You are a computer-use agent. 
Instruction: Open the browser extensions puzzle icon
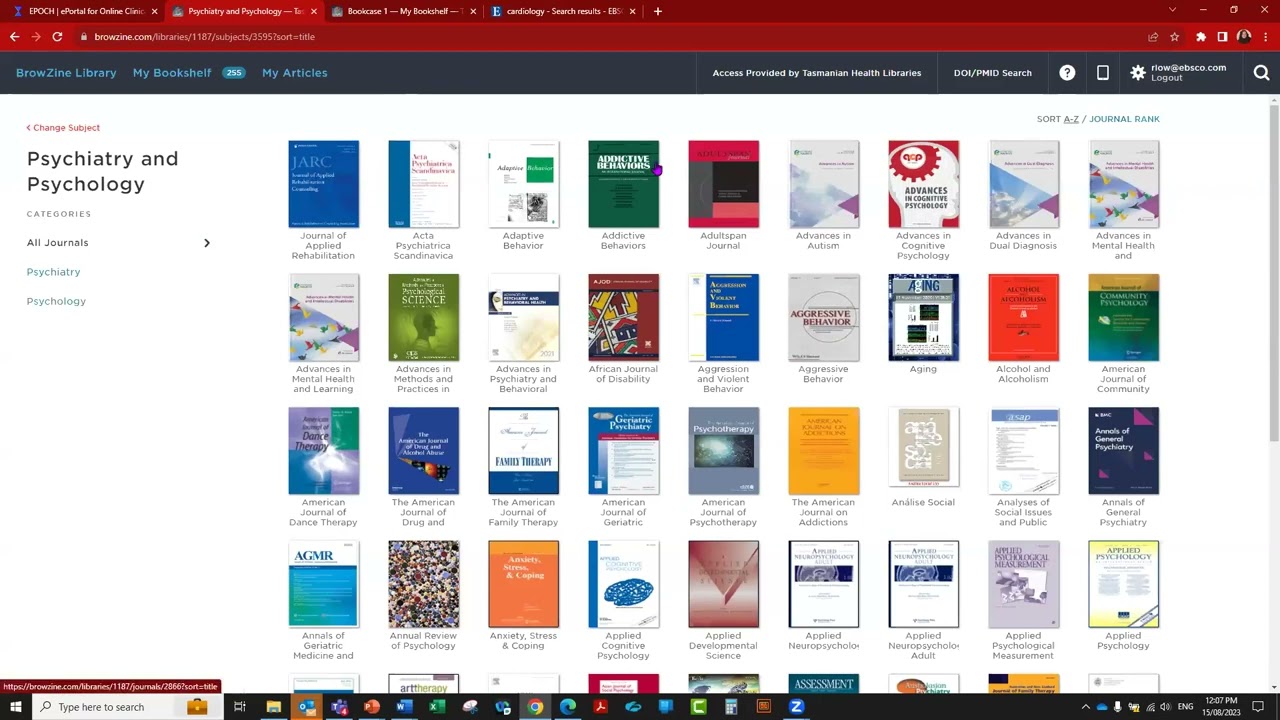tap(1201, 37)
